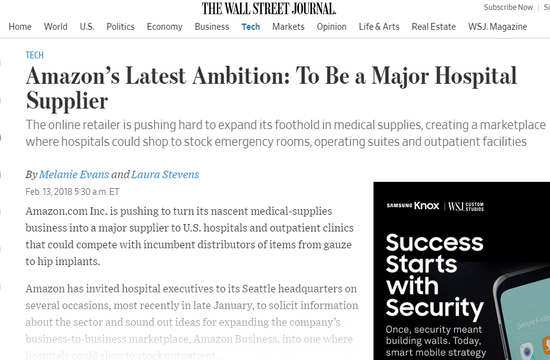Open author Melanie Evans profile link

[74, 174]
